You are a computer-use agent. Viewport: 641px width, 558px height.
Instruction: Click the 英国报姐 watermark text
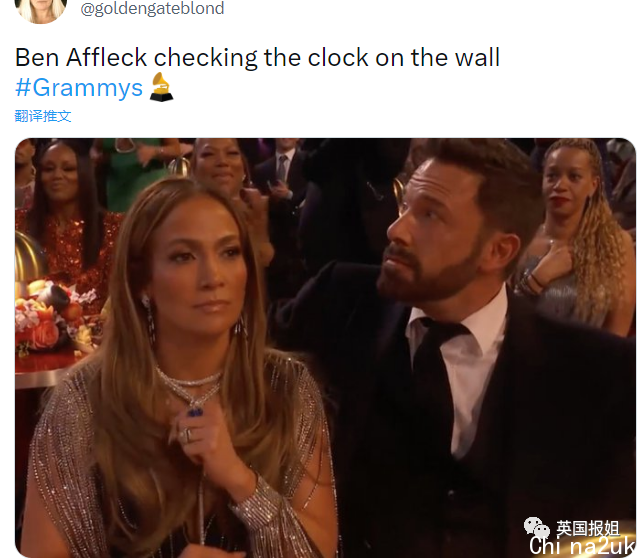[587, 529]
